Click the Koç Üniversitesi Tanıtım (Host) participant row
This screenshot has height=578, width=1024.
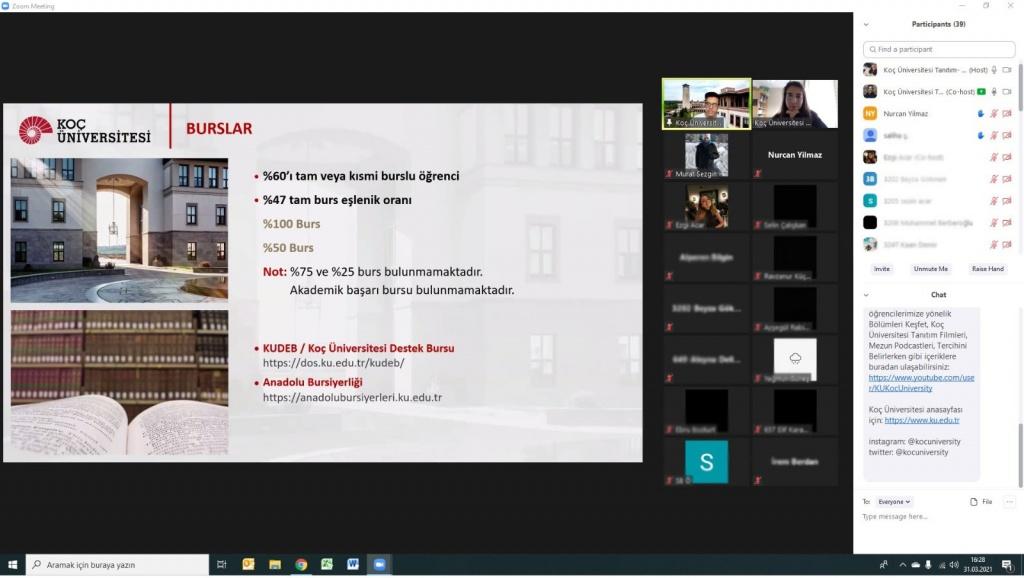(938, 70)
